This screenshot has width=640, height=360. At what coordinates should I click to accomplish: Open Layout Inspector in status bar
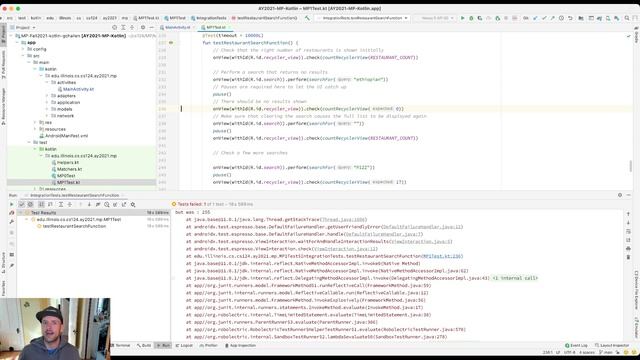click(611, 345)
